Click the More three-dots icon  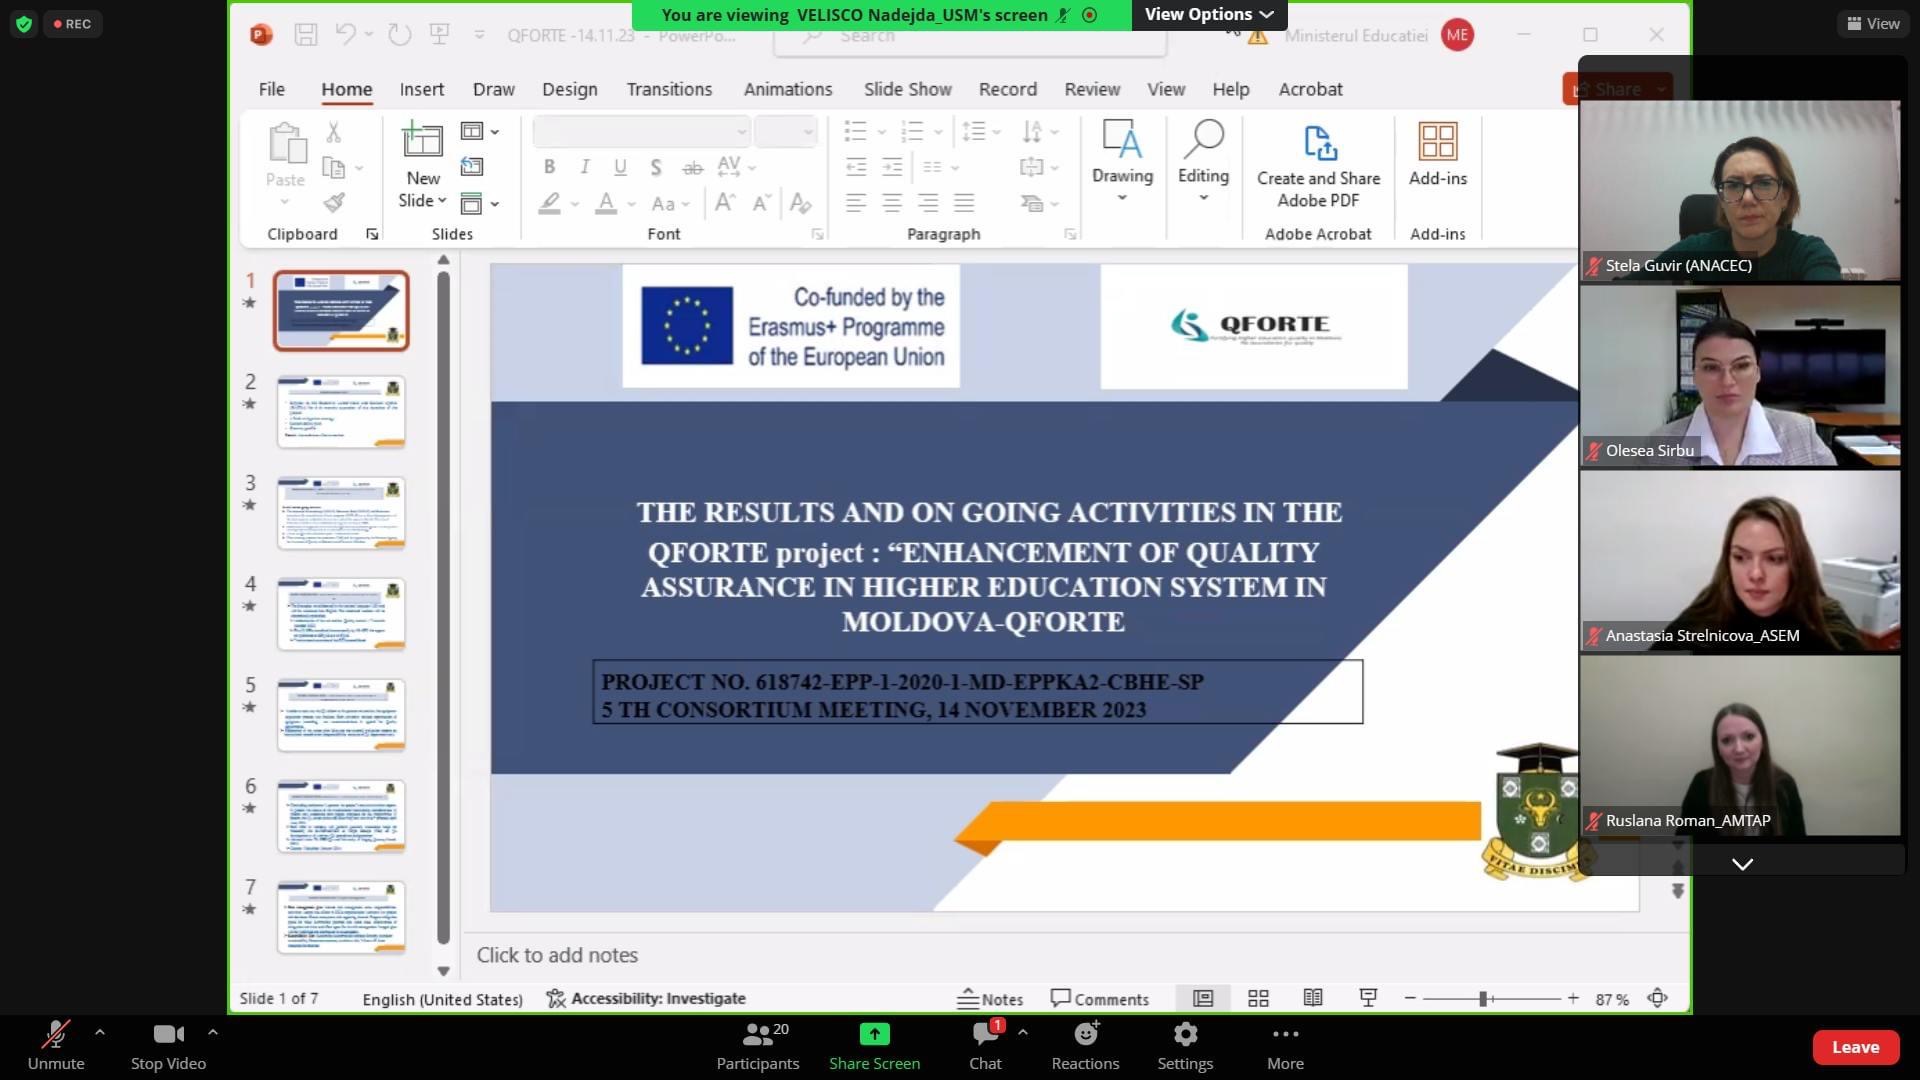pyautogui.click(x=1285, y=1034)
